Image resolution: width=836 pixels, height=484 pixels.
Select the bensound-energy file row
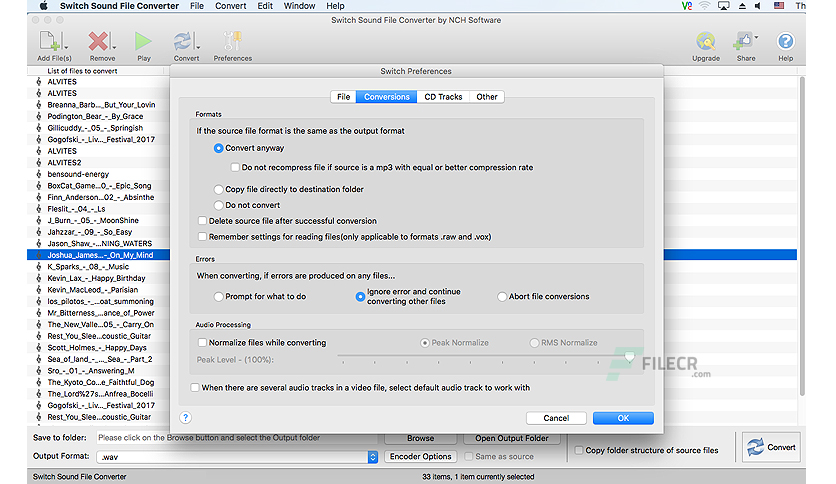(x=98, y=174)
